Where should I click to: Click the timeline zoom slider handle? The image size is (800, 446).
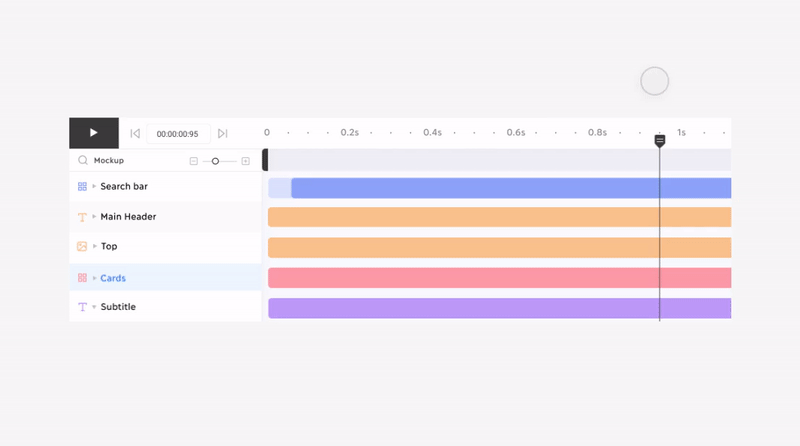[215, 161]
